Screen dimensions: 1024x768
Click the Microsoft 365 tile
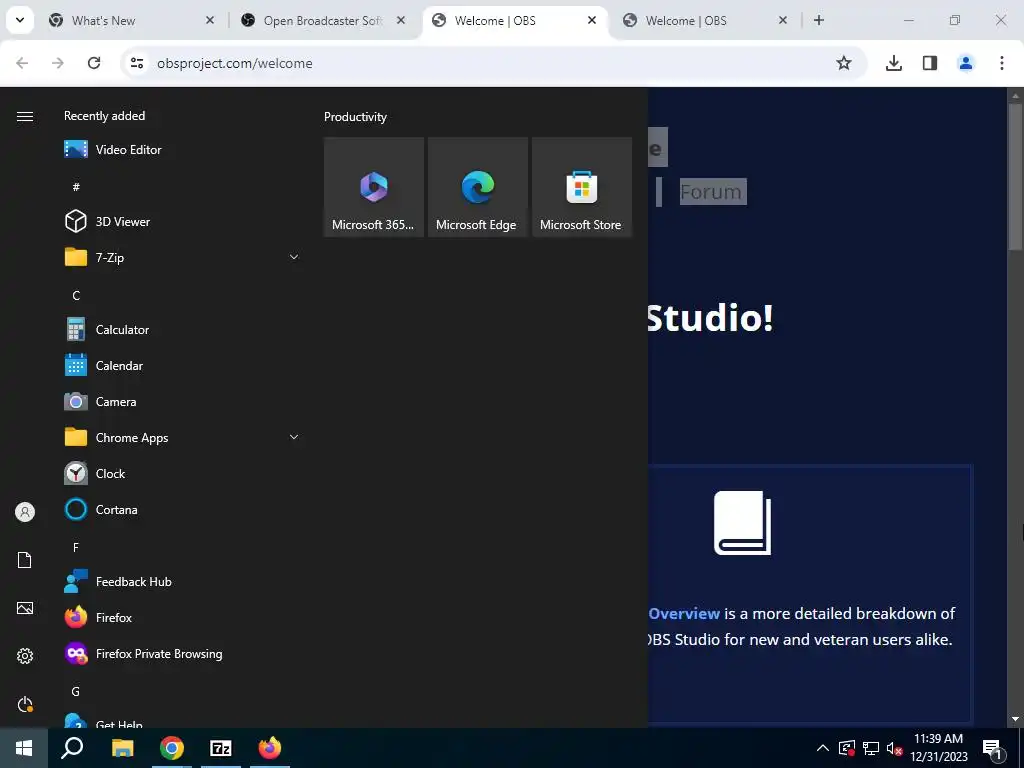[x=374, y=187]
